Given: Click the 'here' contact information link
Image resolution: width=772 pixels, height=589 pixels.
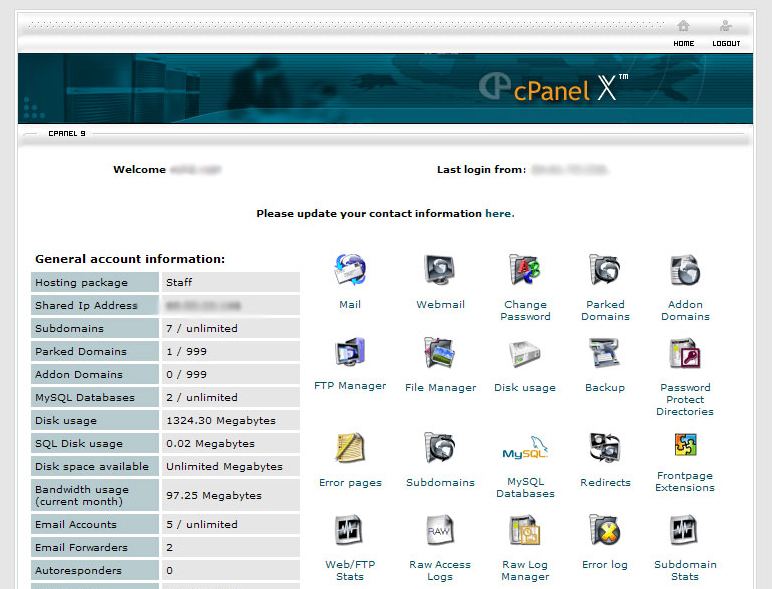Looking at the screenshot, I should [498, 214].
